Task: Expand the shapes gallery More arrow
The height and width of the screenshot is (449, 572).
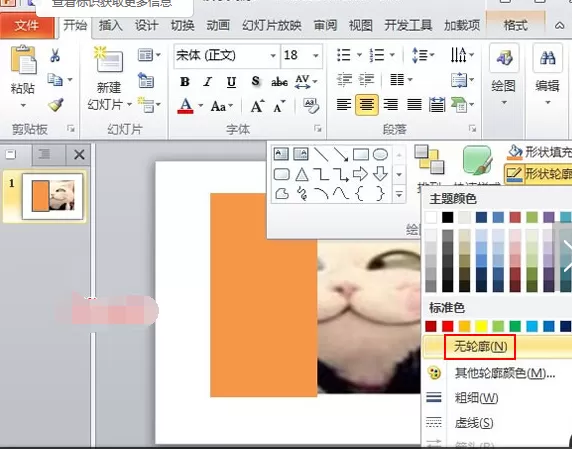Action: [x=399, y=194]
